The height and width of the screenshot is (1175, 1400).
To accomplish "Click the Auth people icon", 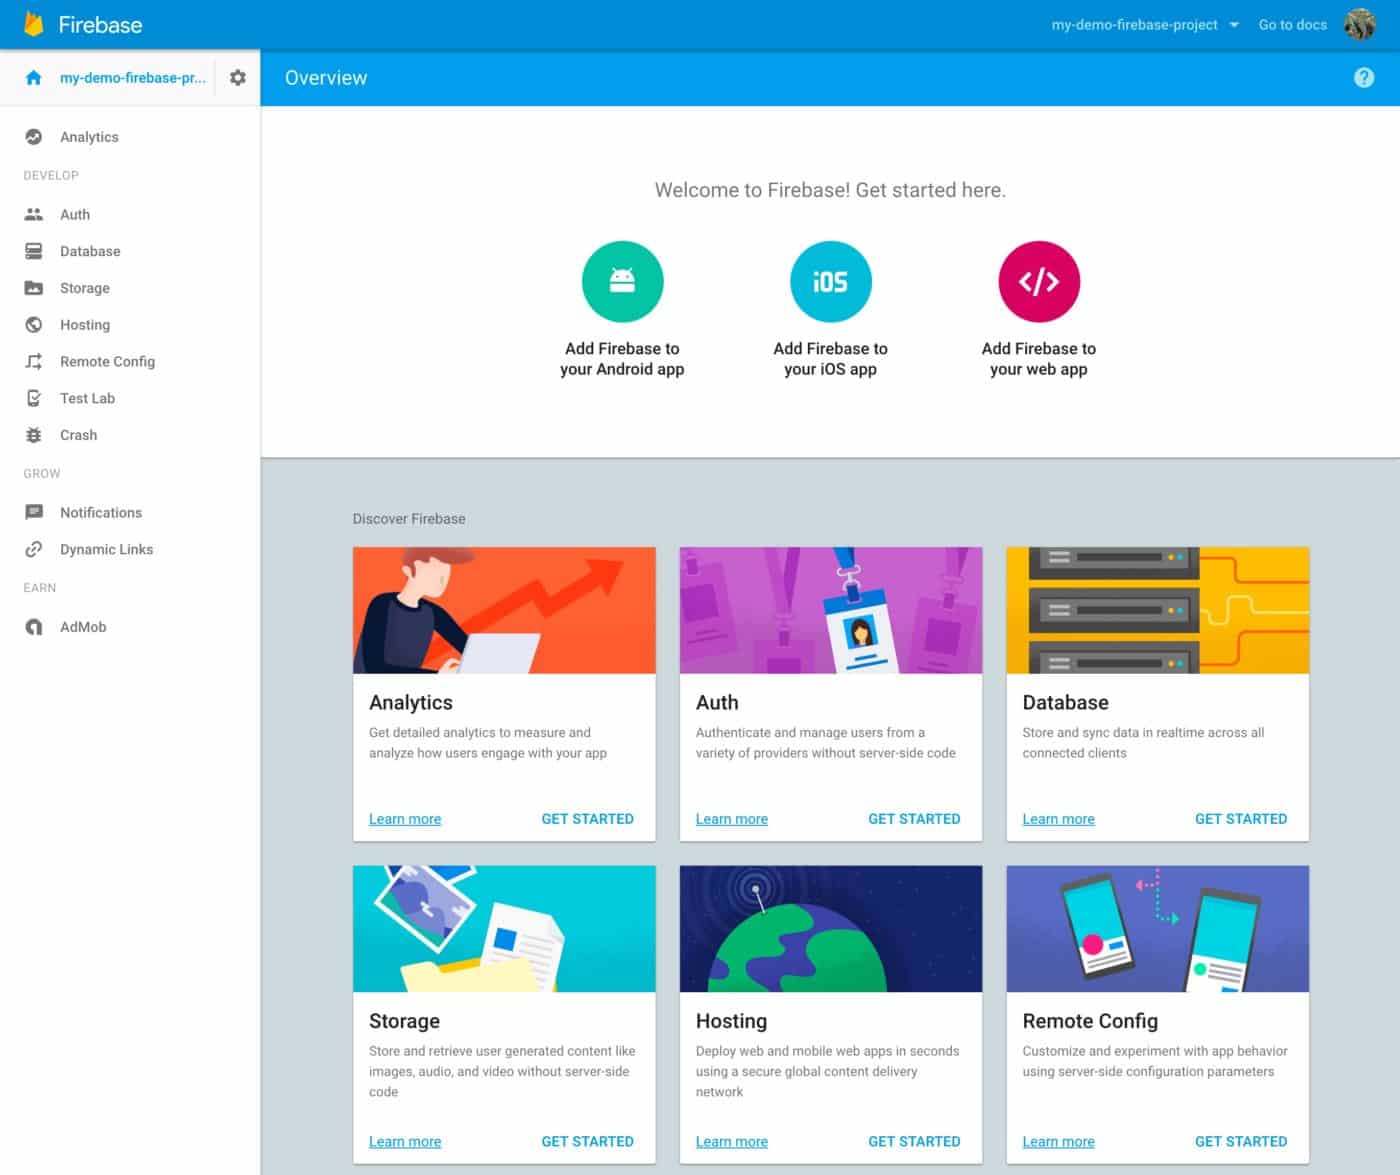I will click(34, 214).
